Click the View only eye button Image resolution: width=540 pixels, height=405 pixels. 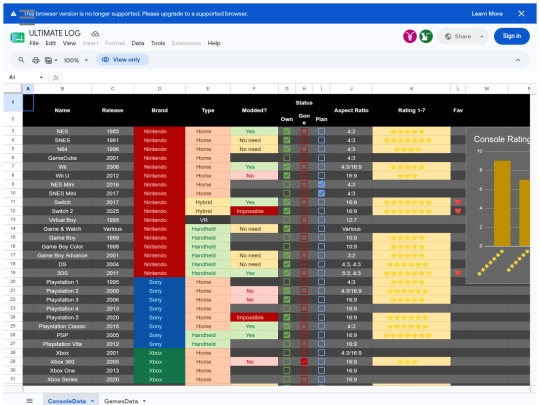(122, 60)
